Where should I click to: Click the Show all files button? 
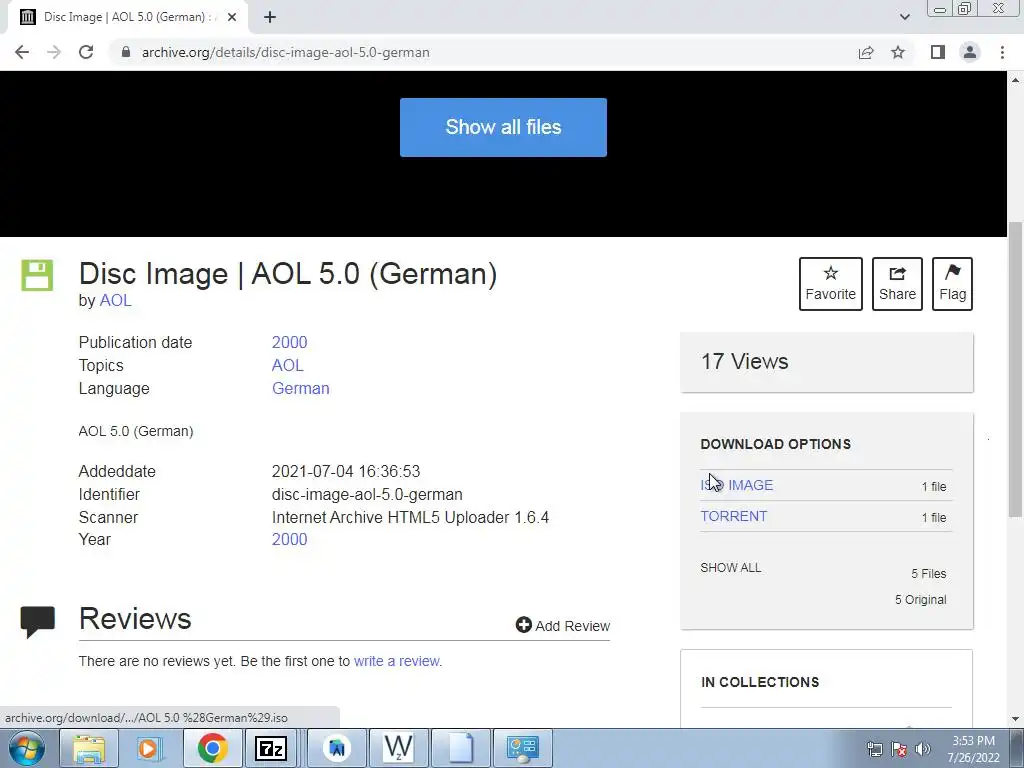coord(503,127)
